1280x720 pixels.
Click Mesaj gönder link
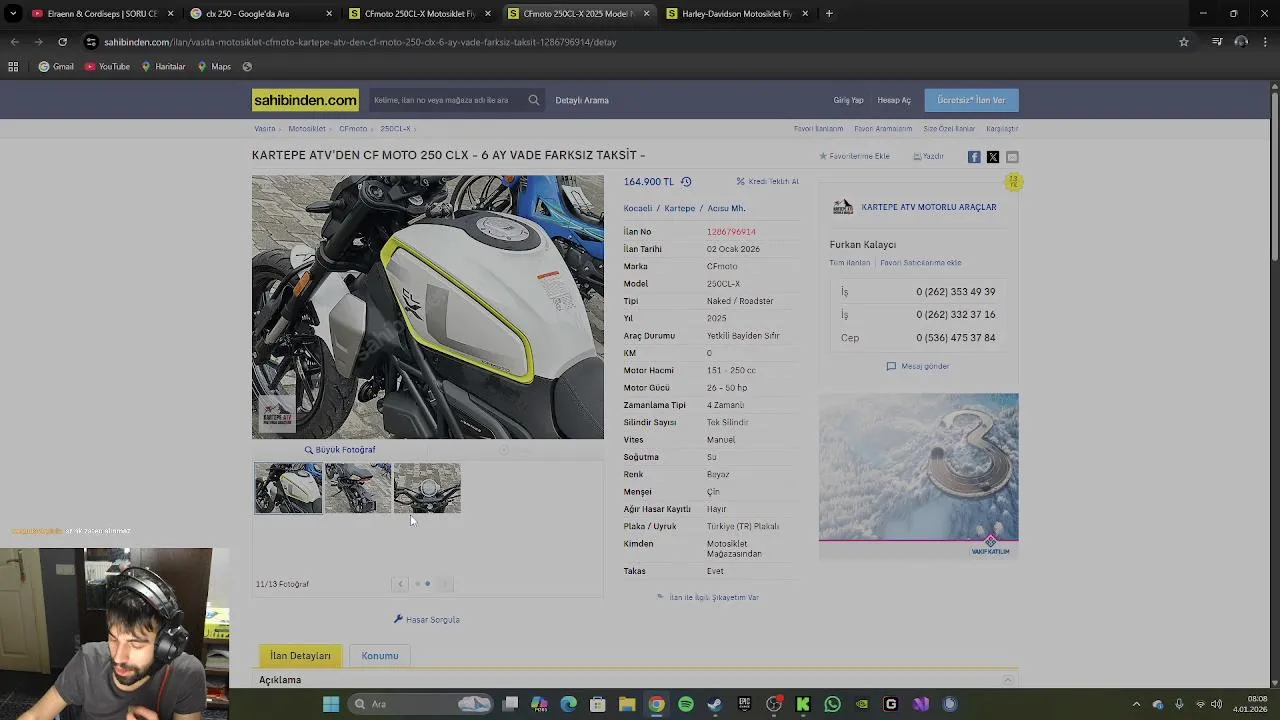pos(918,366)
